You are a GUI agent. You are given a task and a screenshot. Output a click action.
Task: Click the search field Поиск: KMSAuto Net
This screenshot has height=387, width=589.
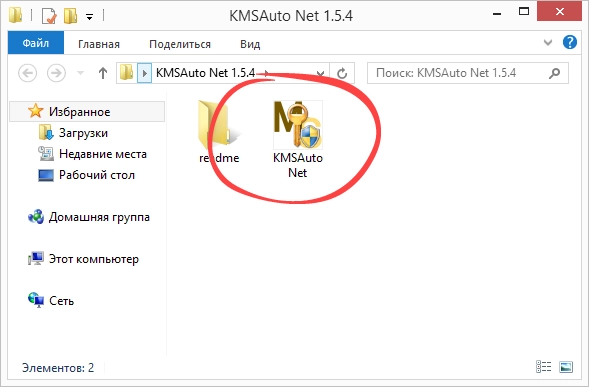467,73
